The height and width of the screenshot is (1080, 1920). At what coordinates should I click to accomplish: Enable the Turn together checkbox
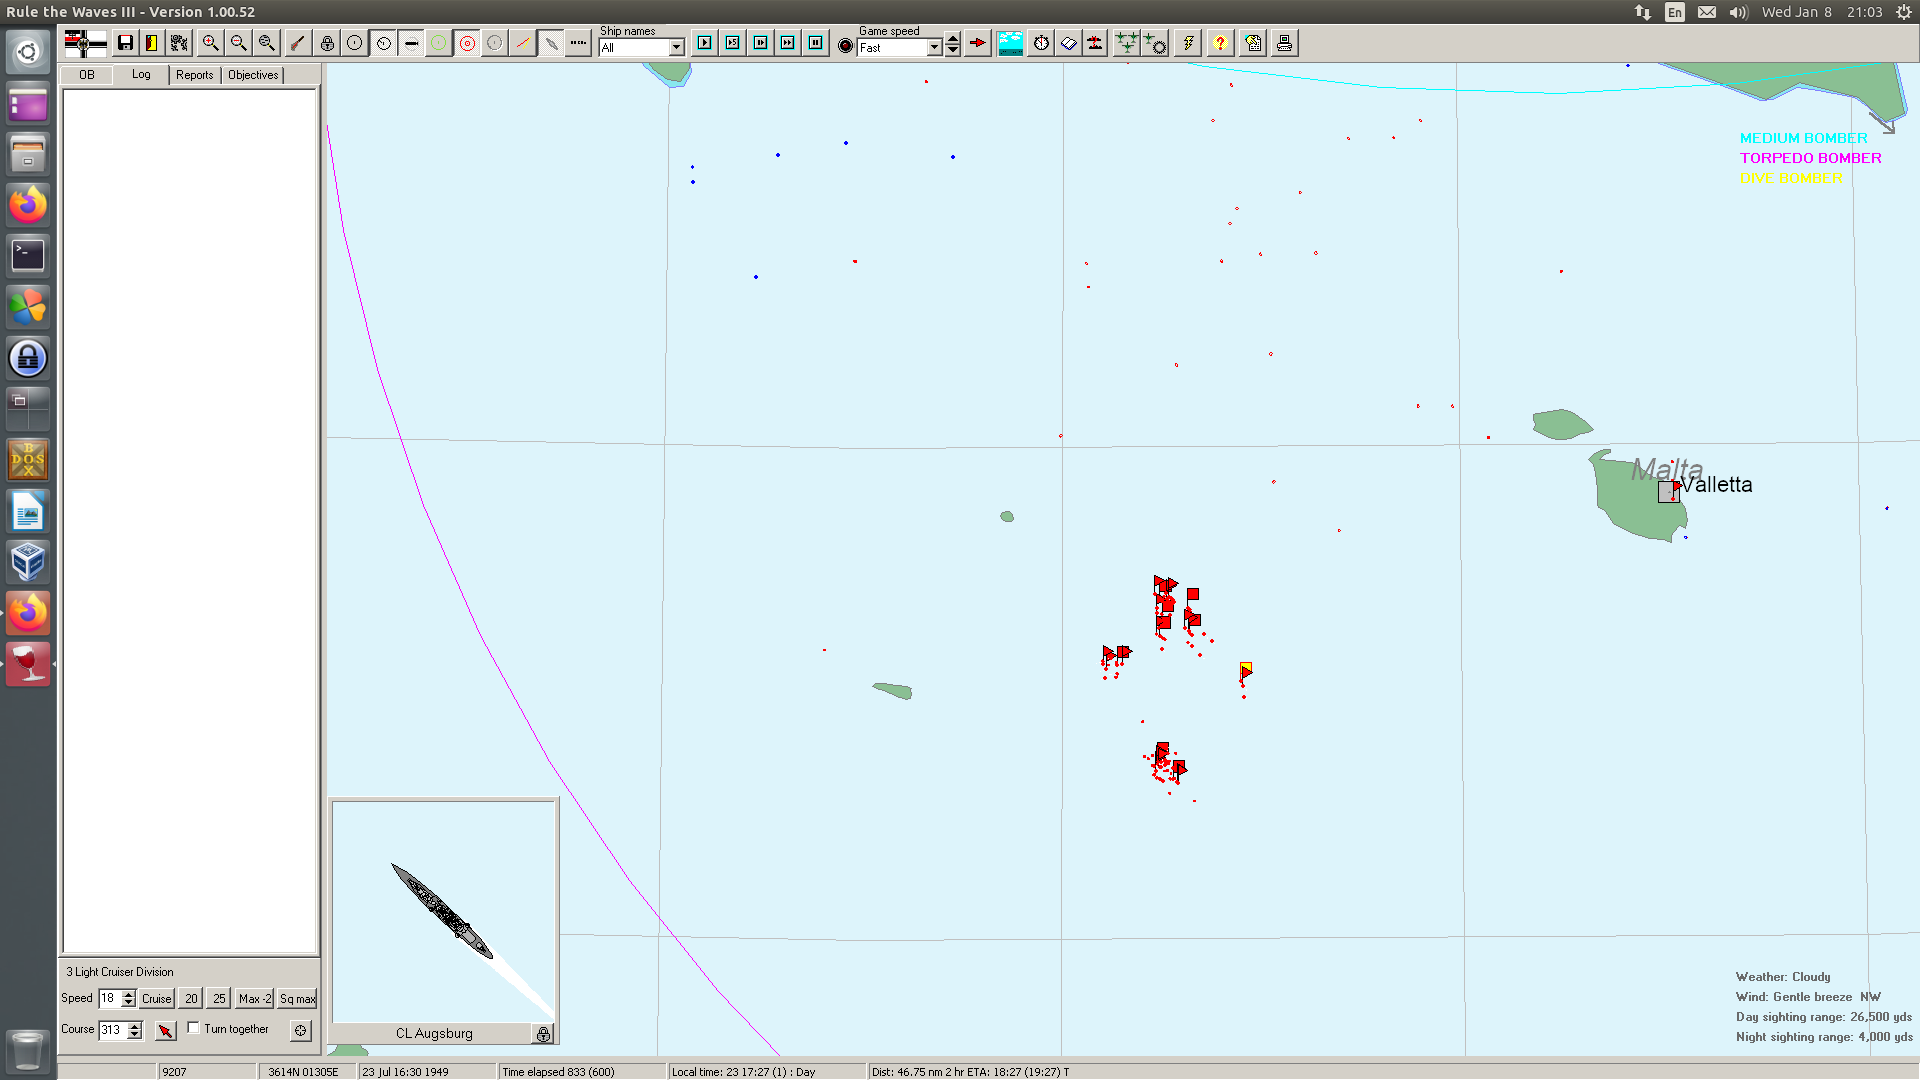193,1028
